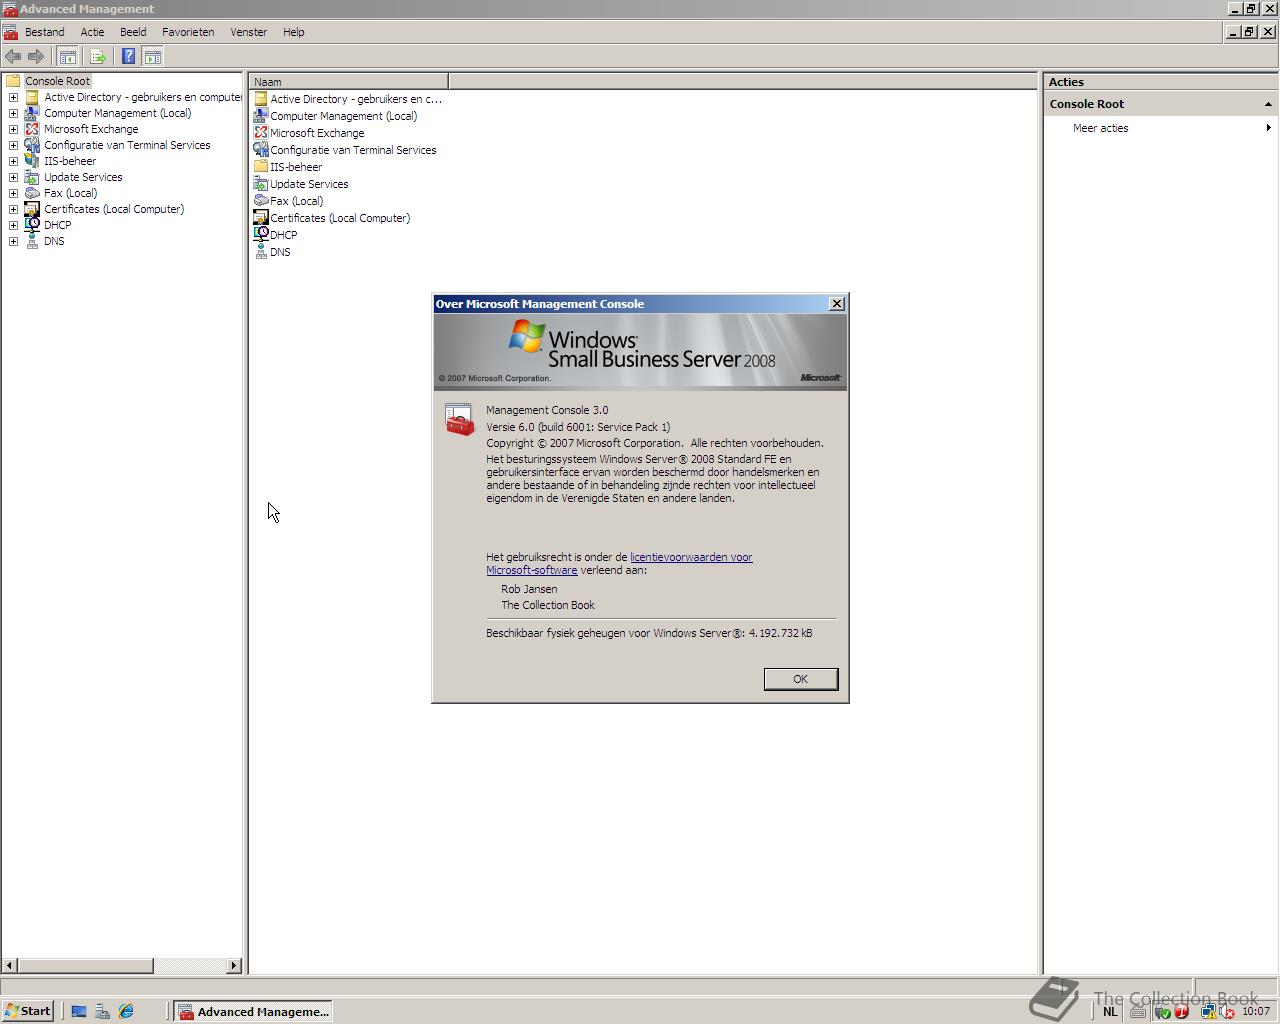The width and height of the screenshot is (1280, 1024).
Task: Select the Fax (Local) icon in the tree
Action: click(x=32, y=193)
